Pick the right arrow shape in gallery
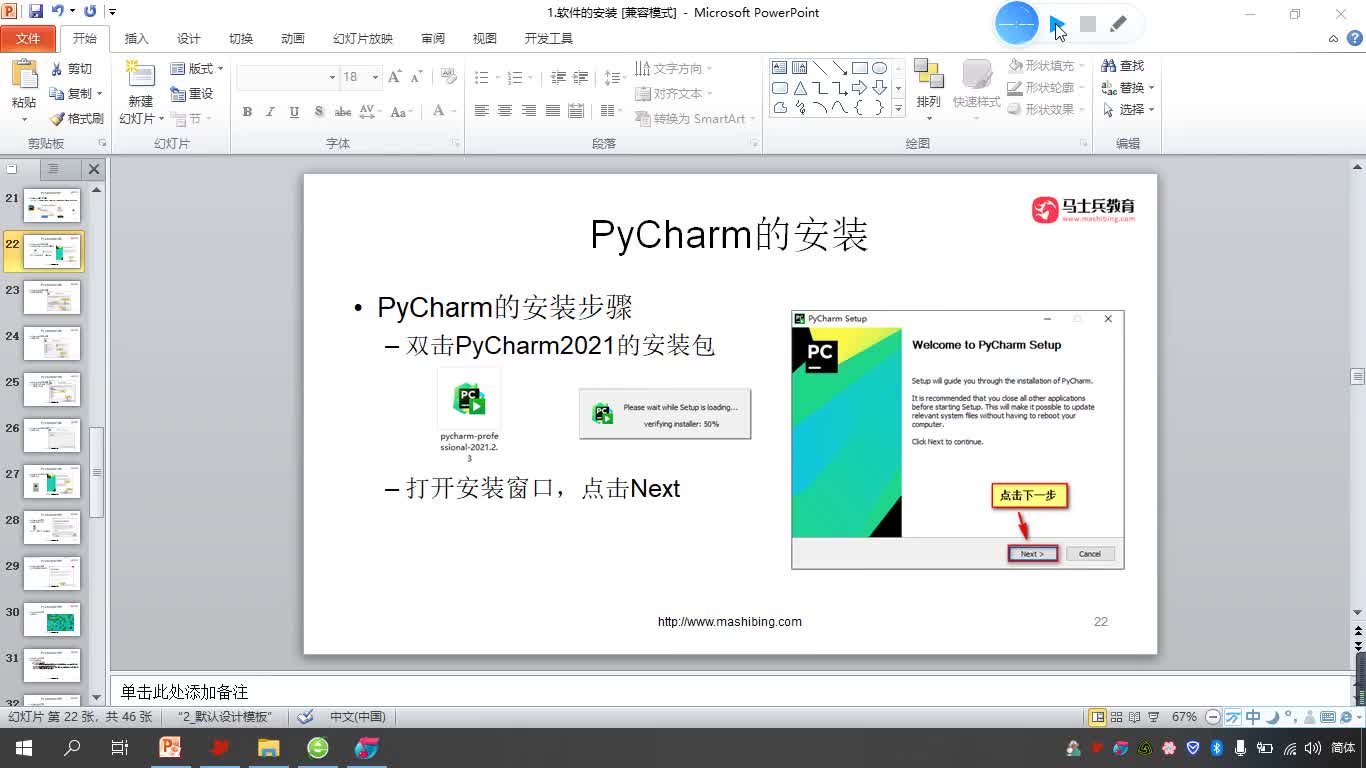The width and height of the screenshot is (1366, 768). (859, 88)
